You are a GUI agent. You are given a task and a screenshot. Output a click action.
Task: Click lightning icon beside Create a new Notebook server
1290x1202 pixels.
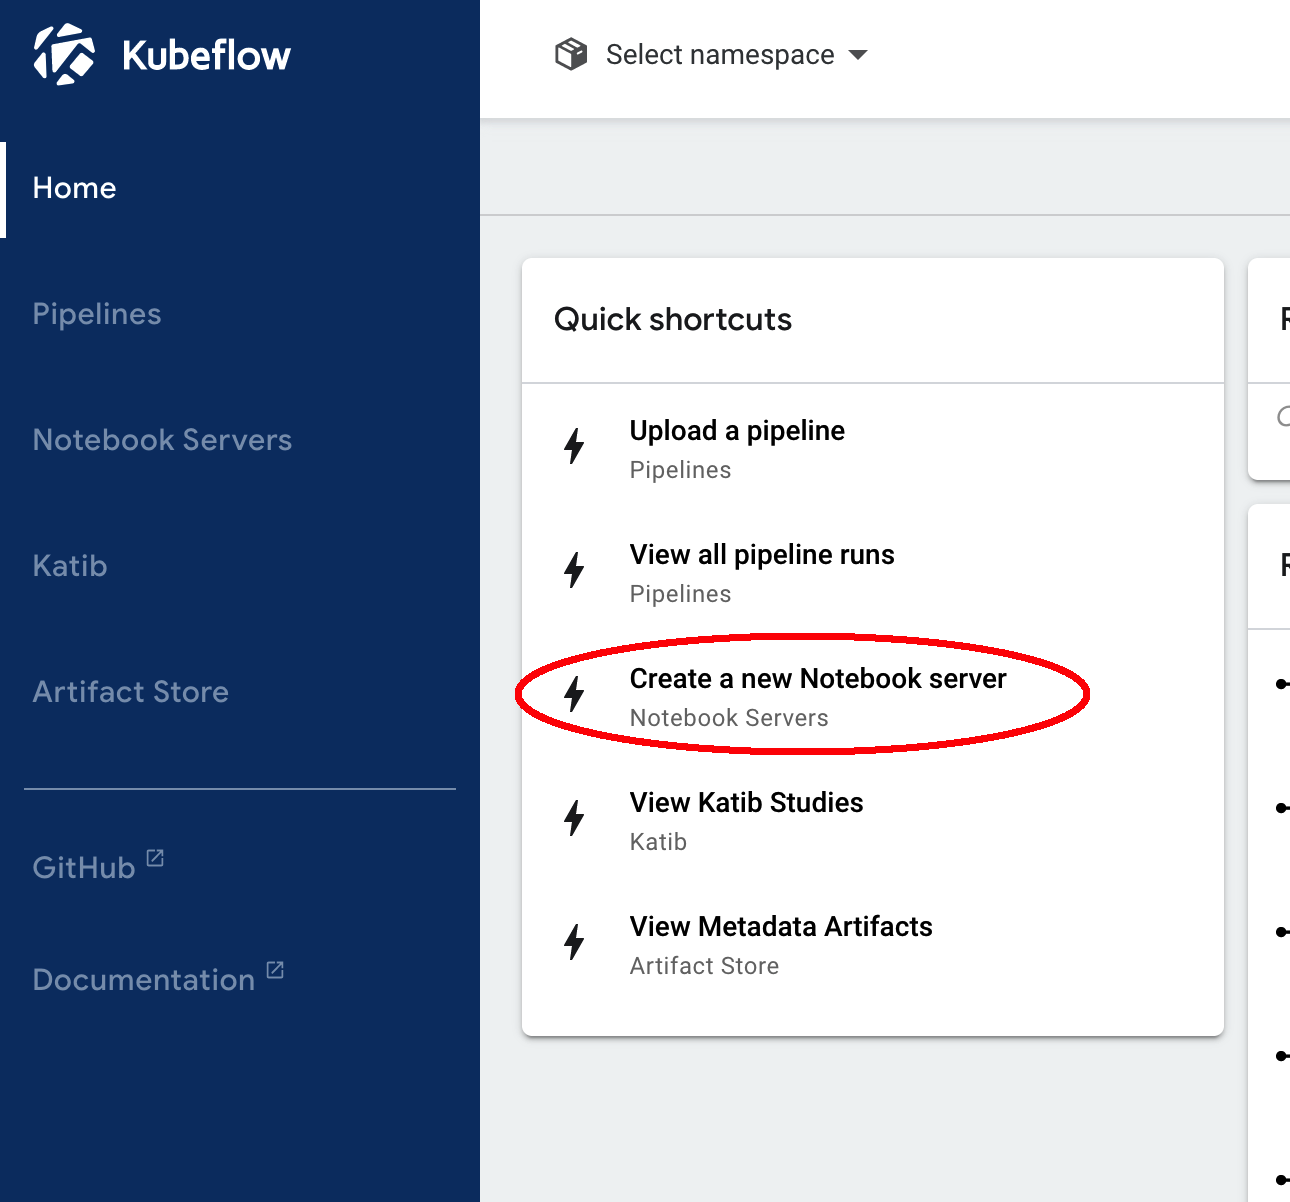tap(574, 694)
